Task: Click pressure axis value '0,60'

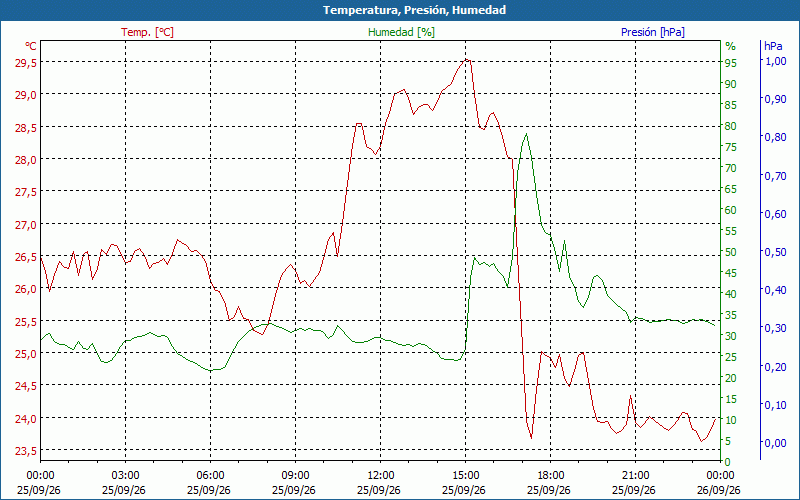Action: point(776,214)
